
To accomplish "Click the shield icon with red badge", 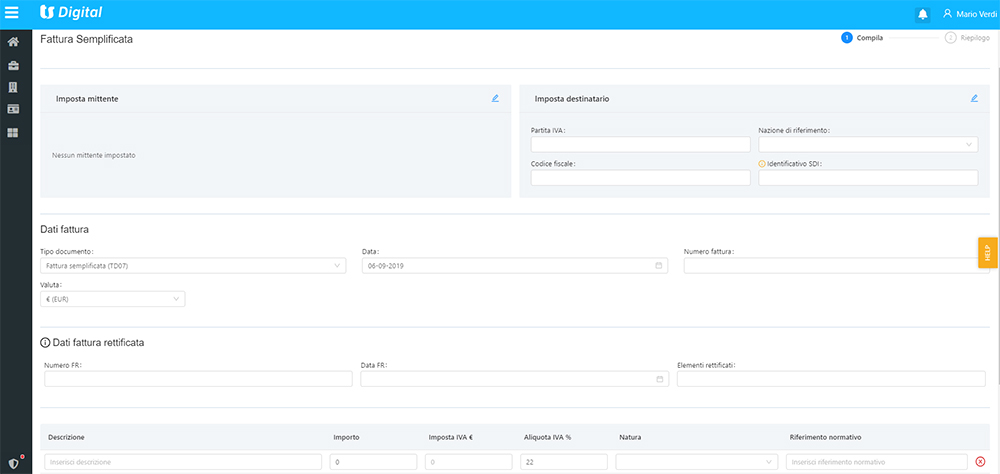I will 14,463.
